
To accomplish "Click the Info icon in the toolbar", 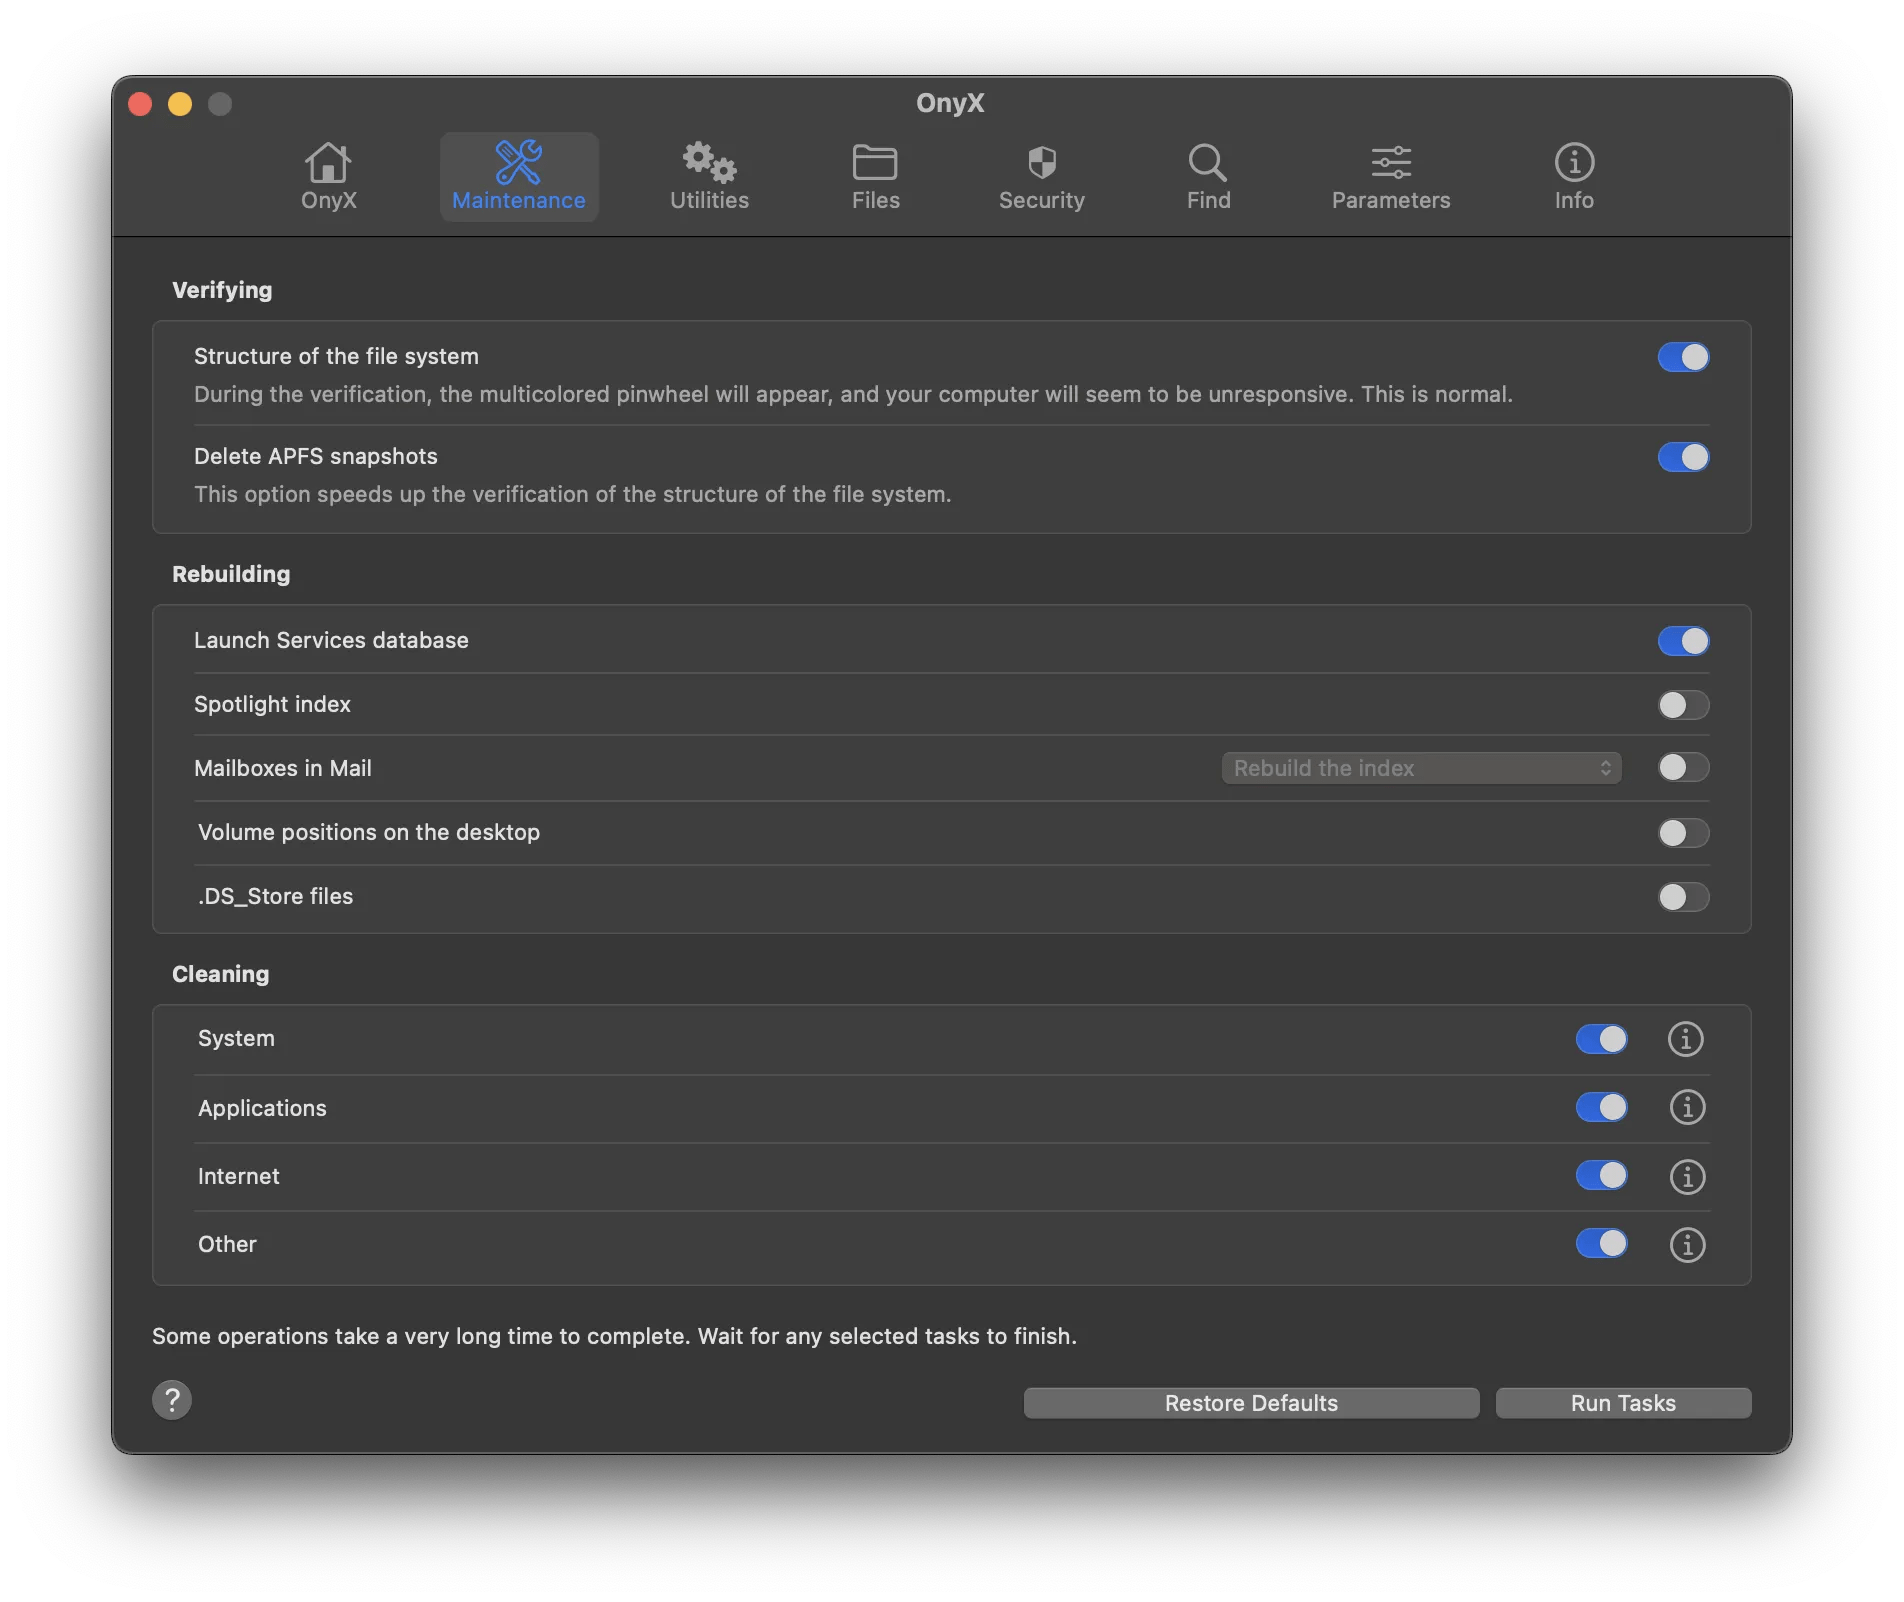I will 1572,163.
